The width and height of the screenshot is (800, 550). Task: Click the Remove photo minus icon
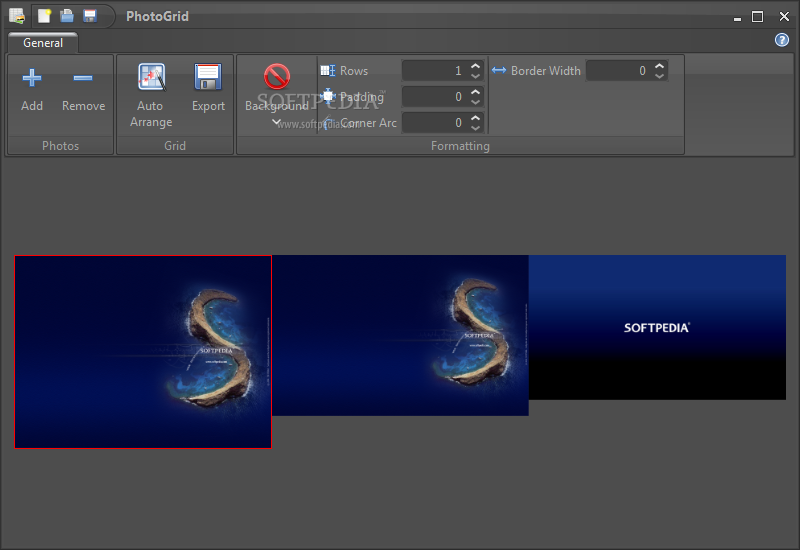pyautogui.click(x=83, y=78)
